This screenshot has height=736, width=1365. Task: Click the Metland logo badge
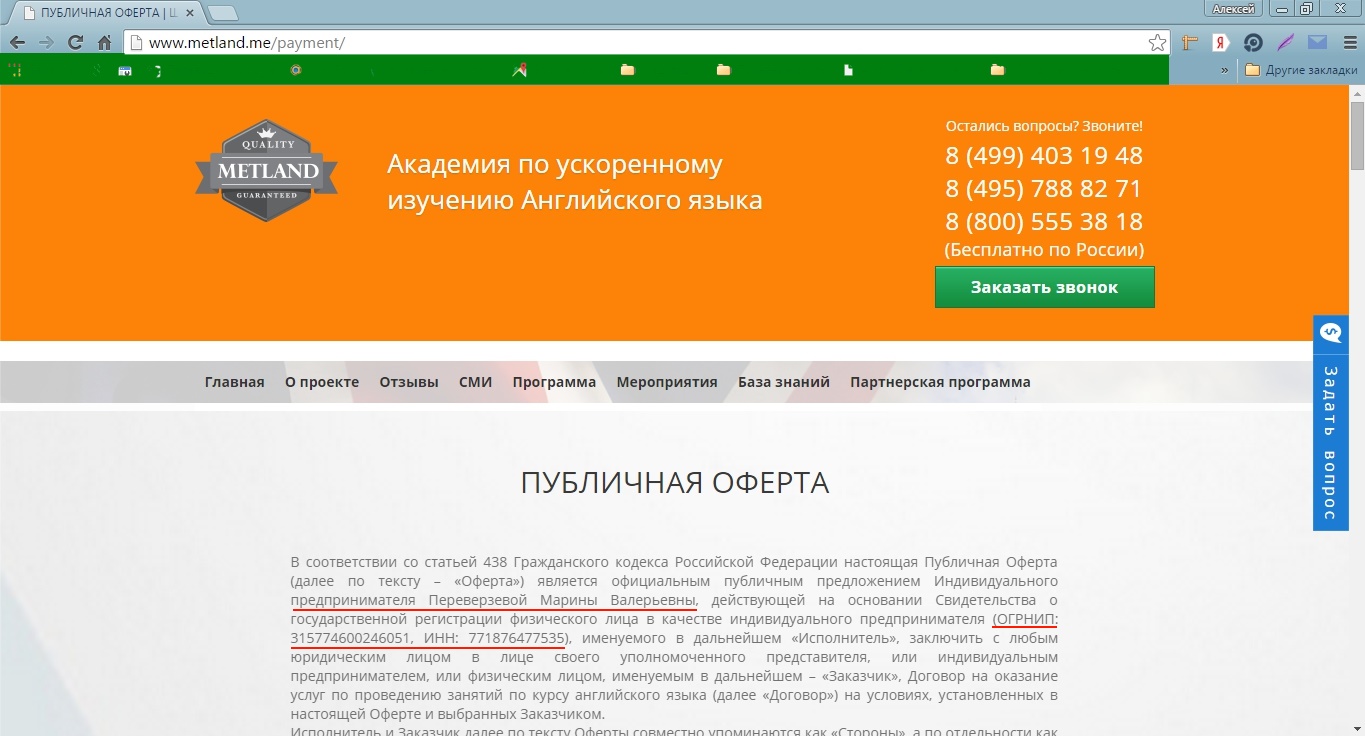(x=266, y=170)
